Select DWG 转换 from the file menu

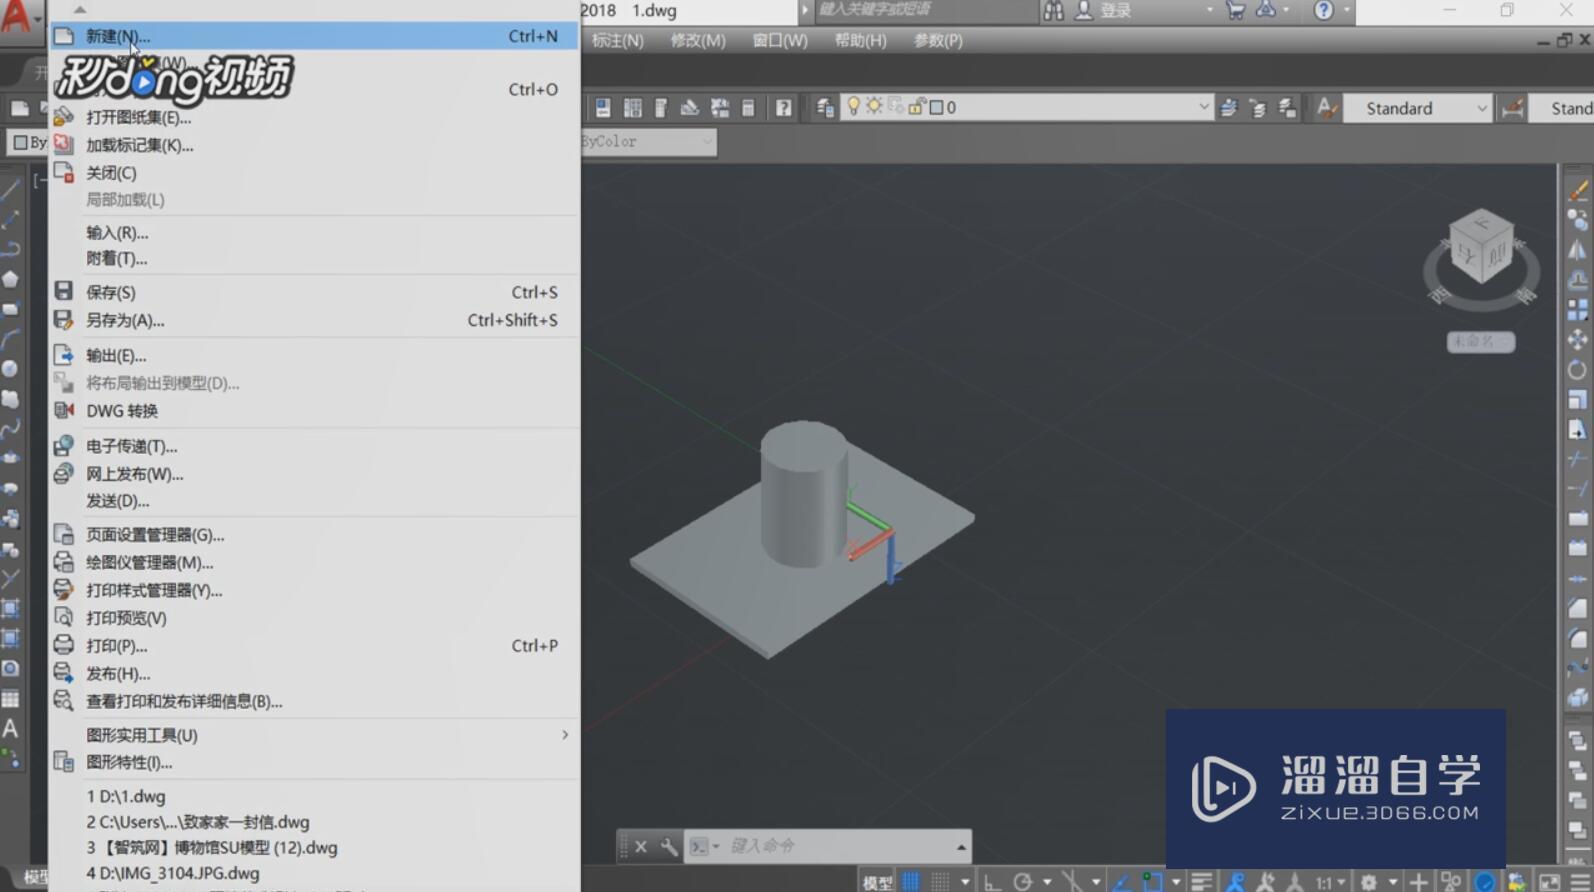pyautogui.click(x=121, y=411)
